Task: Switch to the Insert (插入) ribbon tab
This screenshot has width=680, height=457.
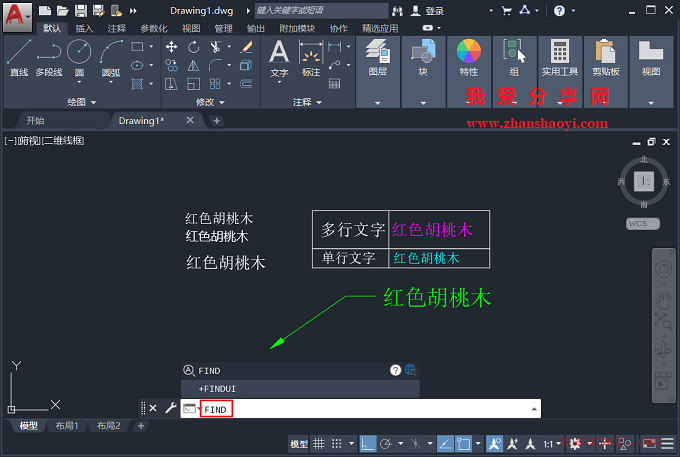Action: pyautogui.click(x=84, y=29)
